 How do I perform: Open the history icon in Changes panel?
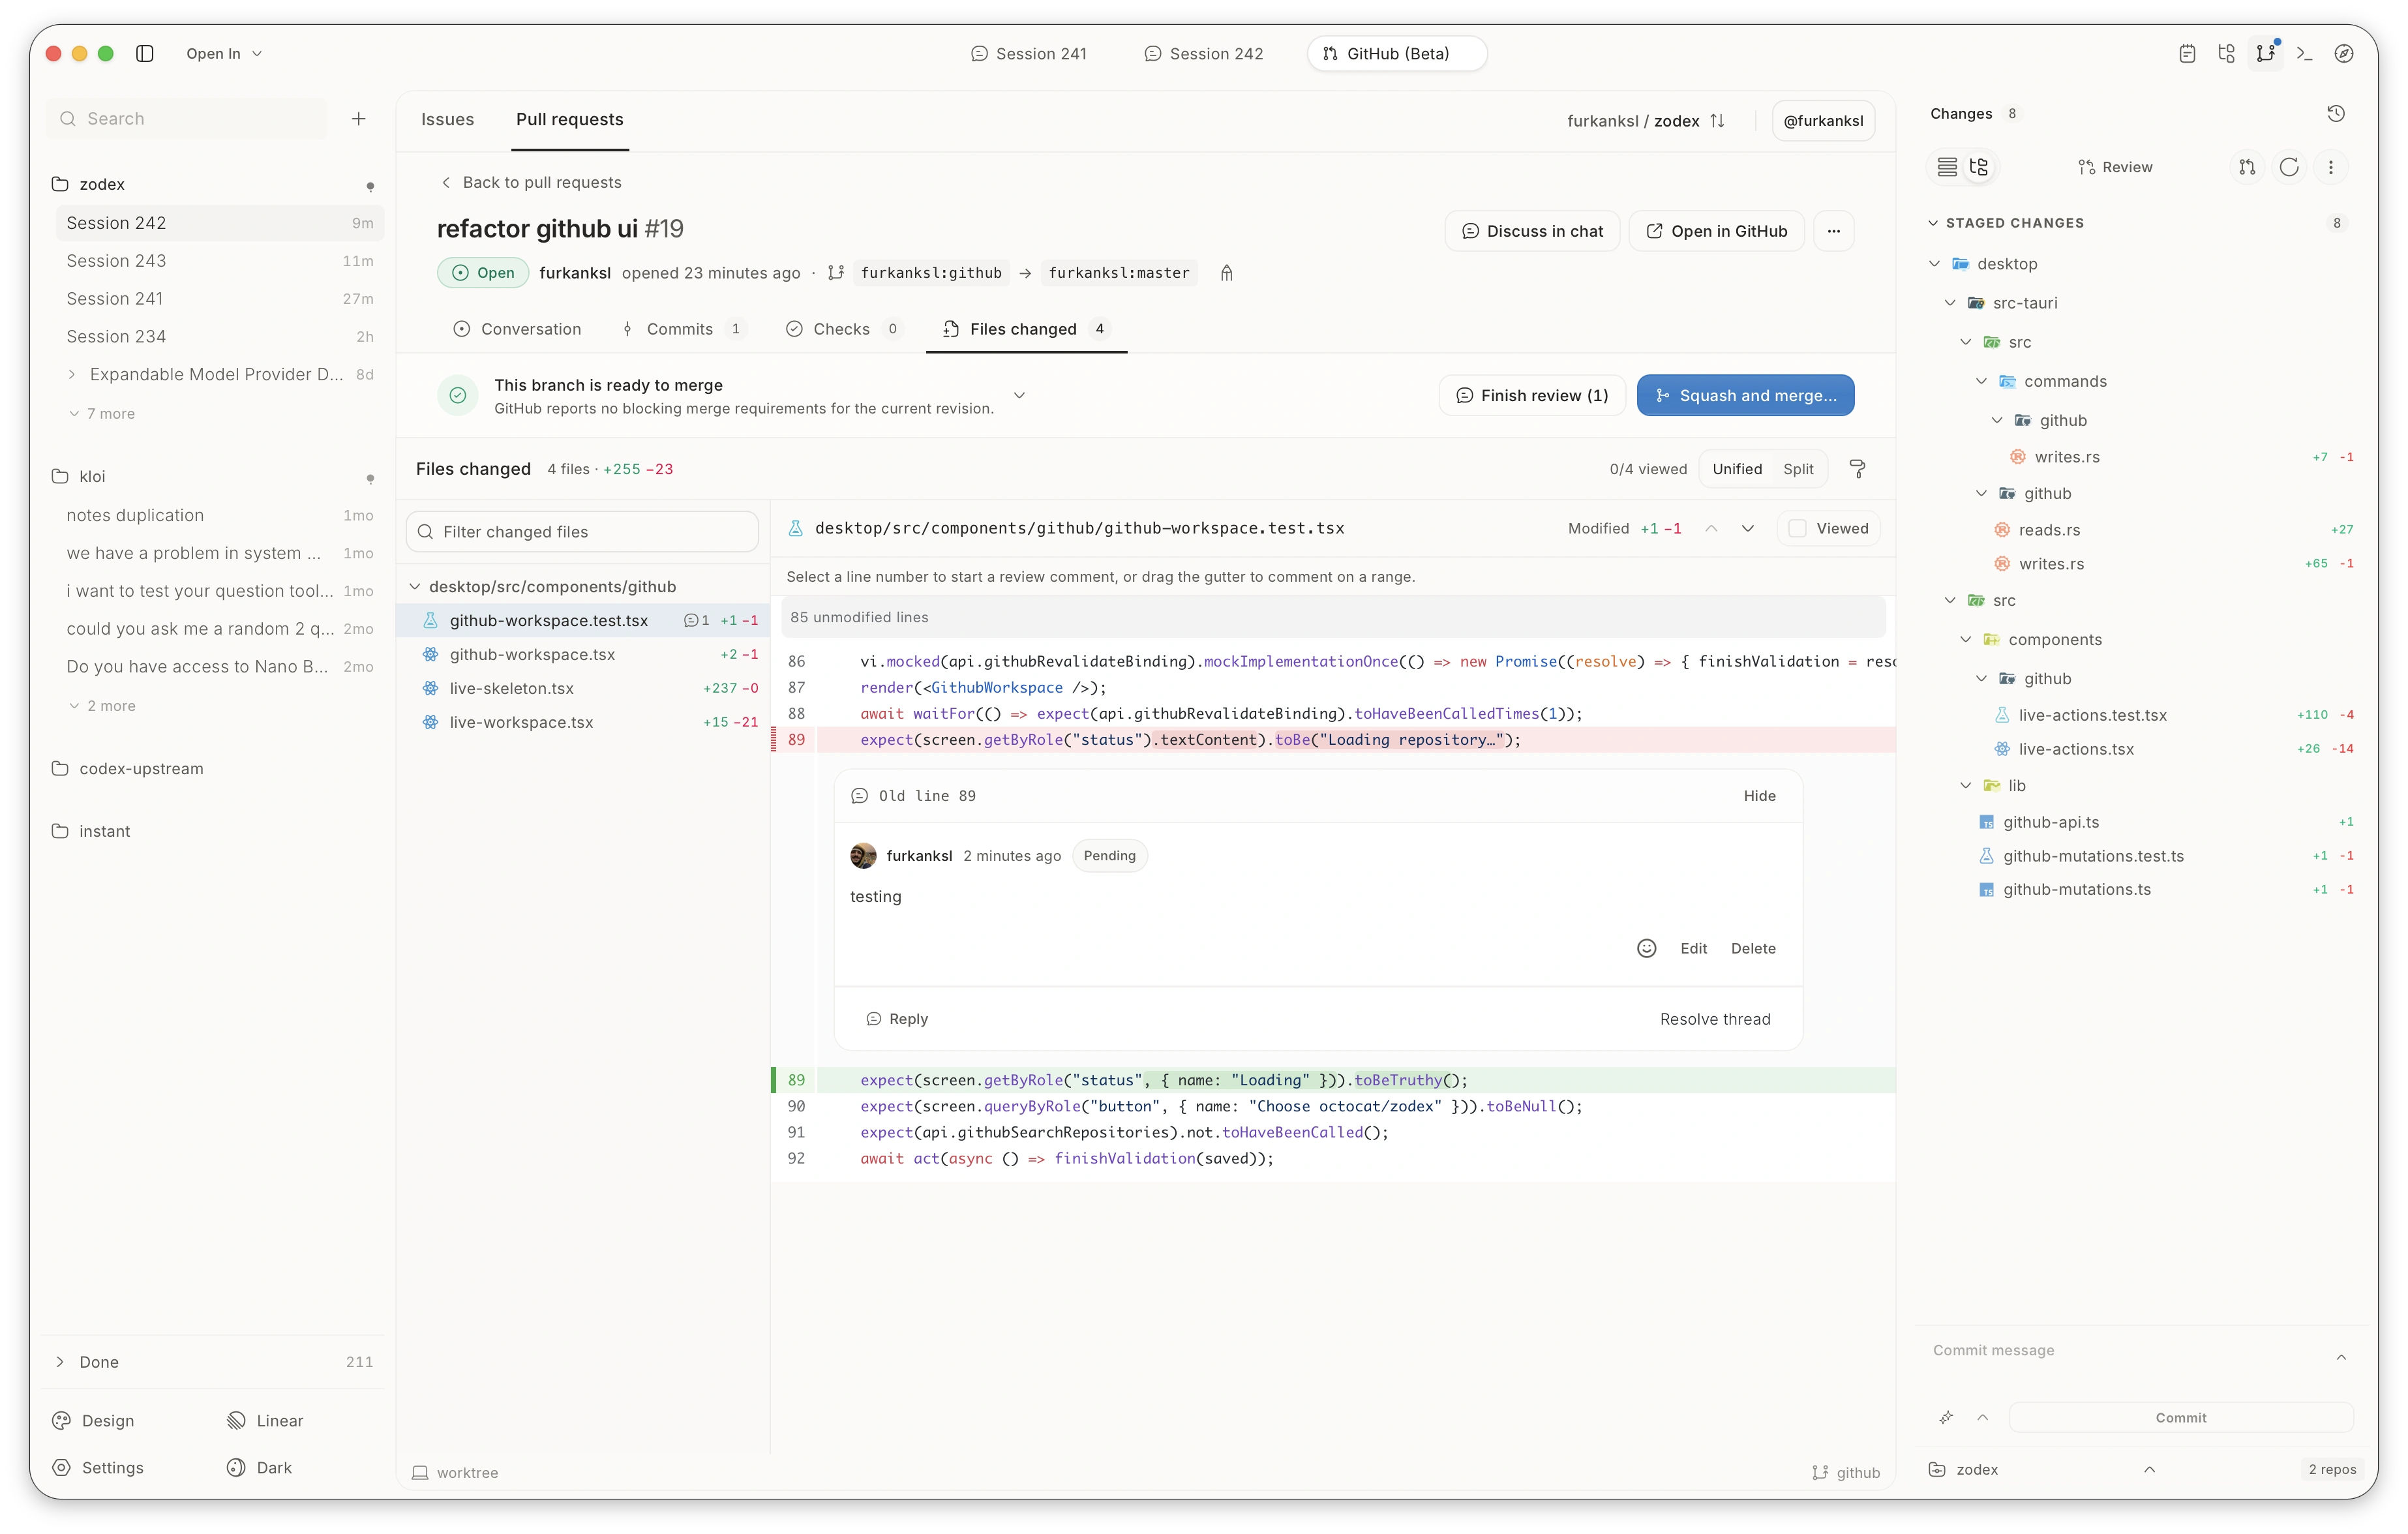(2335, 113)
